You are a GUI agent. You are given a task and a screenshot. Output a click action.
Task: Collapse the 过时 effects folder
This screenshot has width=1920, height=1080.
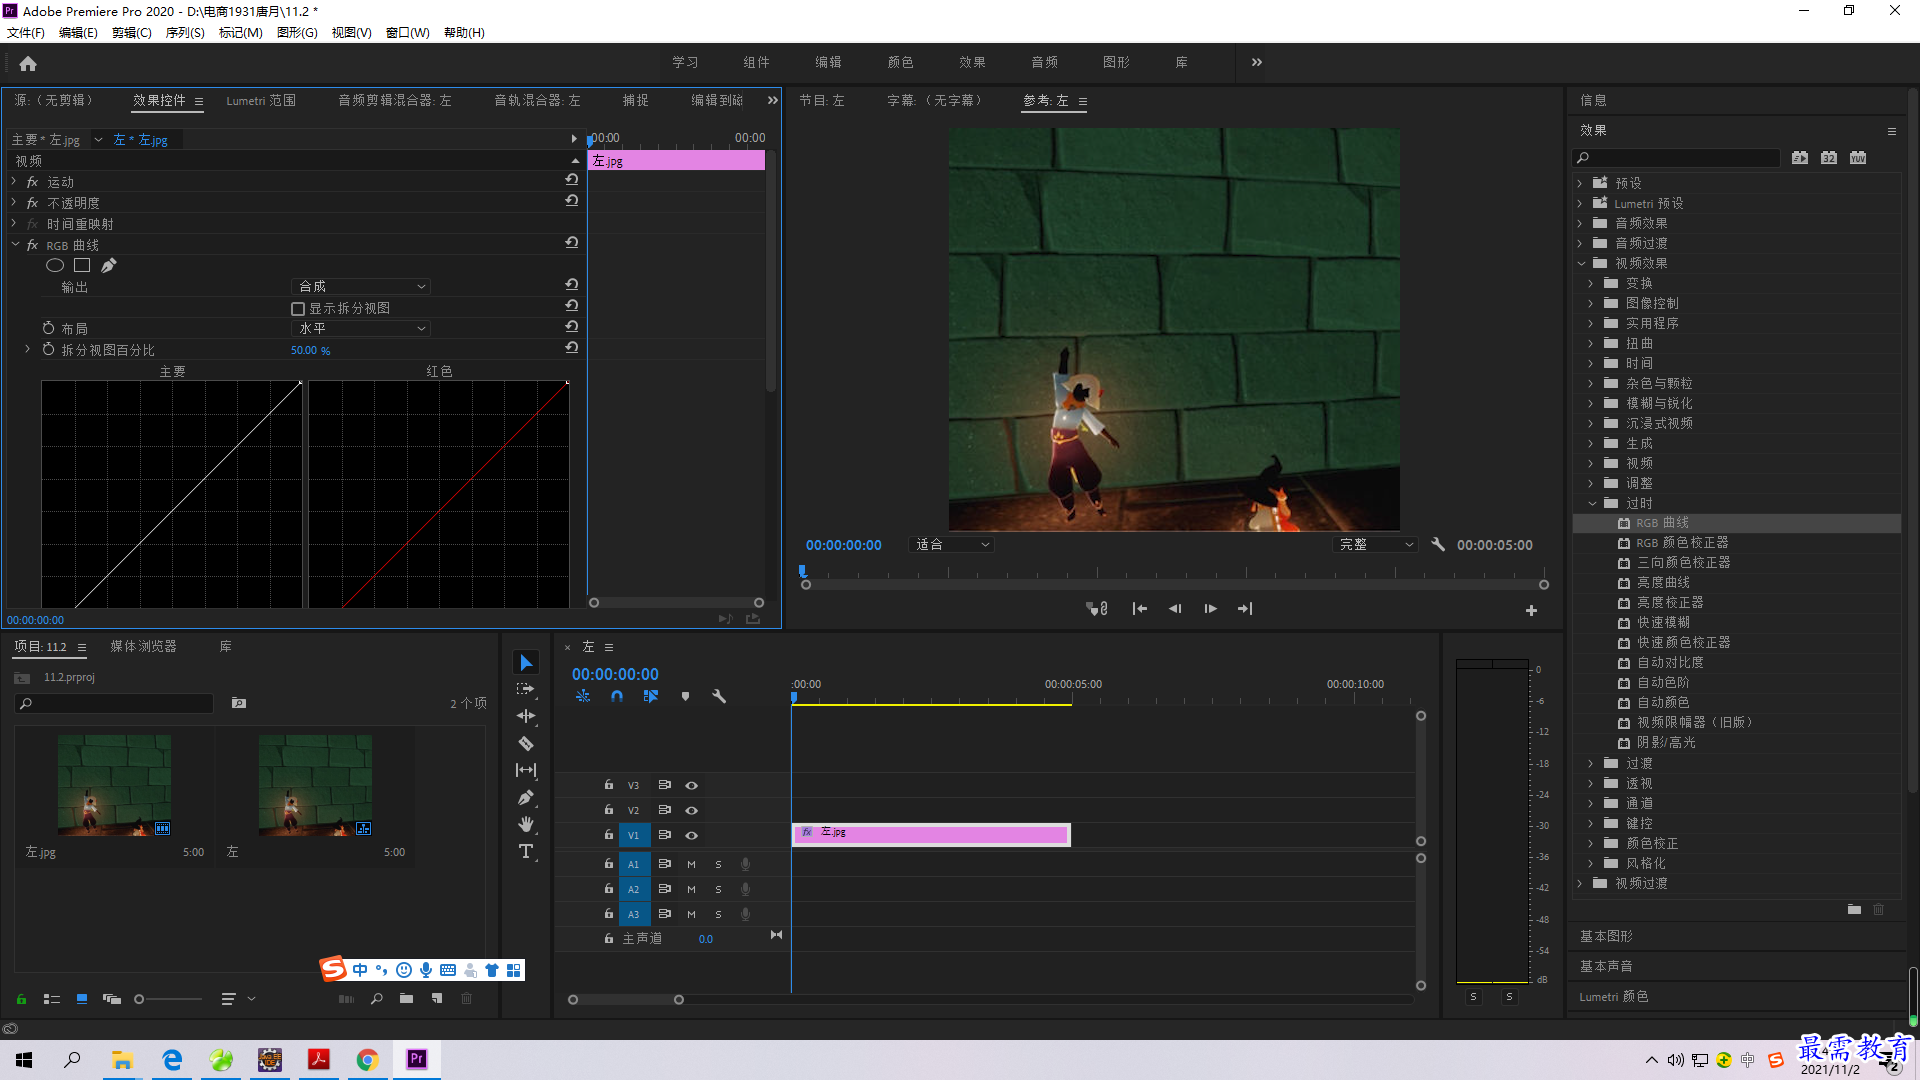click(1592, 503)
